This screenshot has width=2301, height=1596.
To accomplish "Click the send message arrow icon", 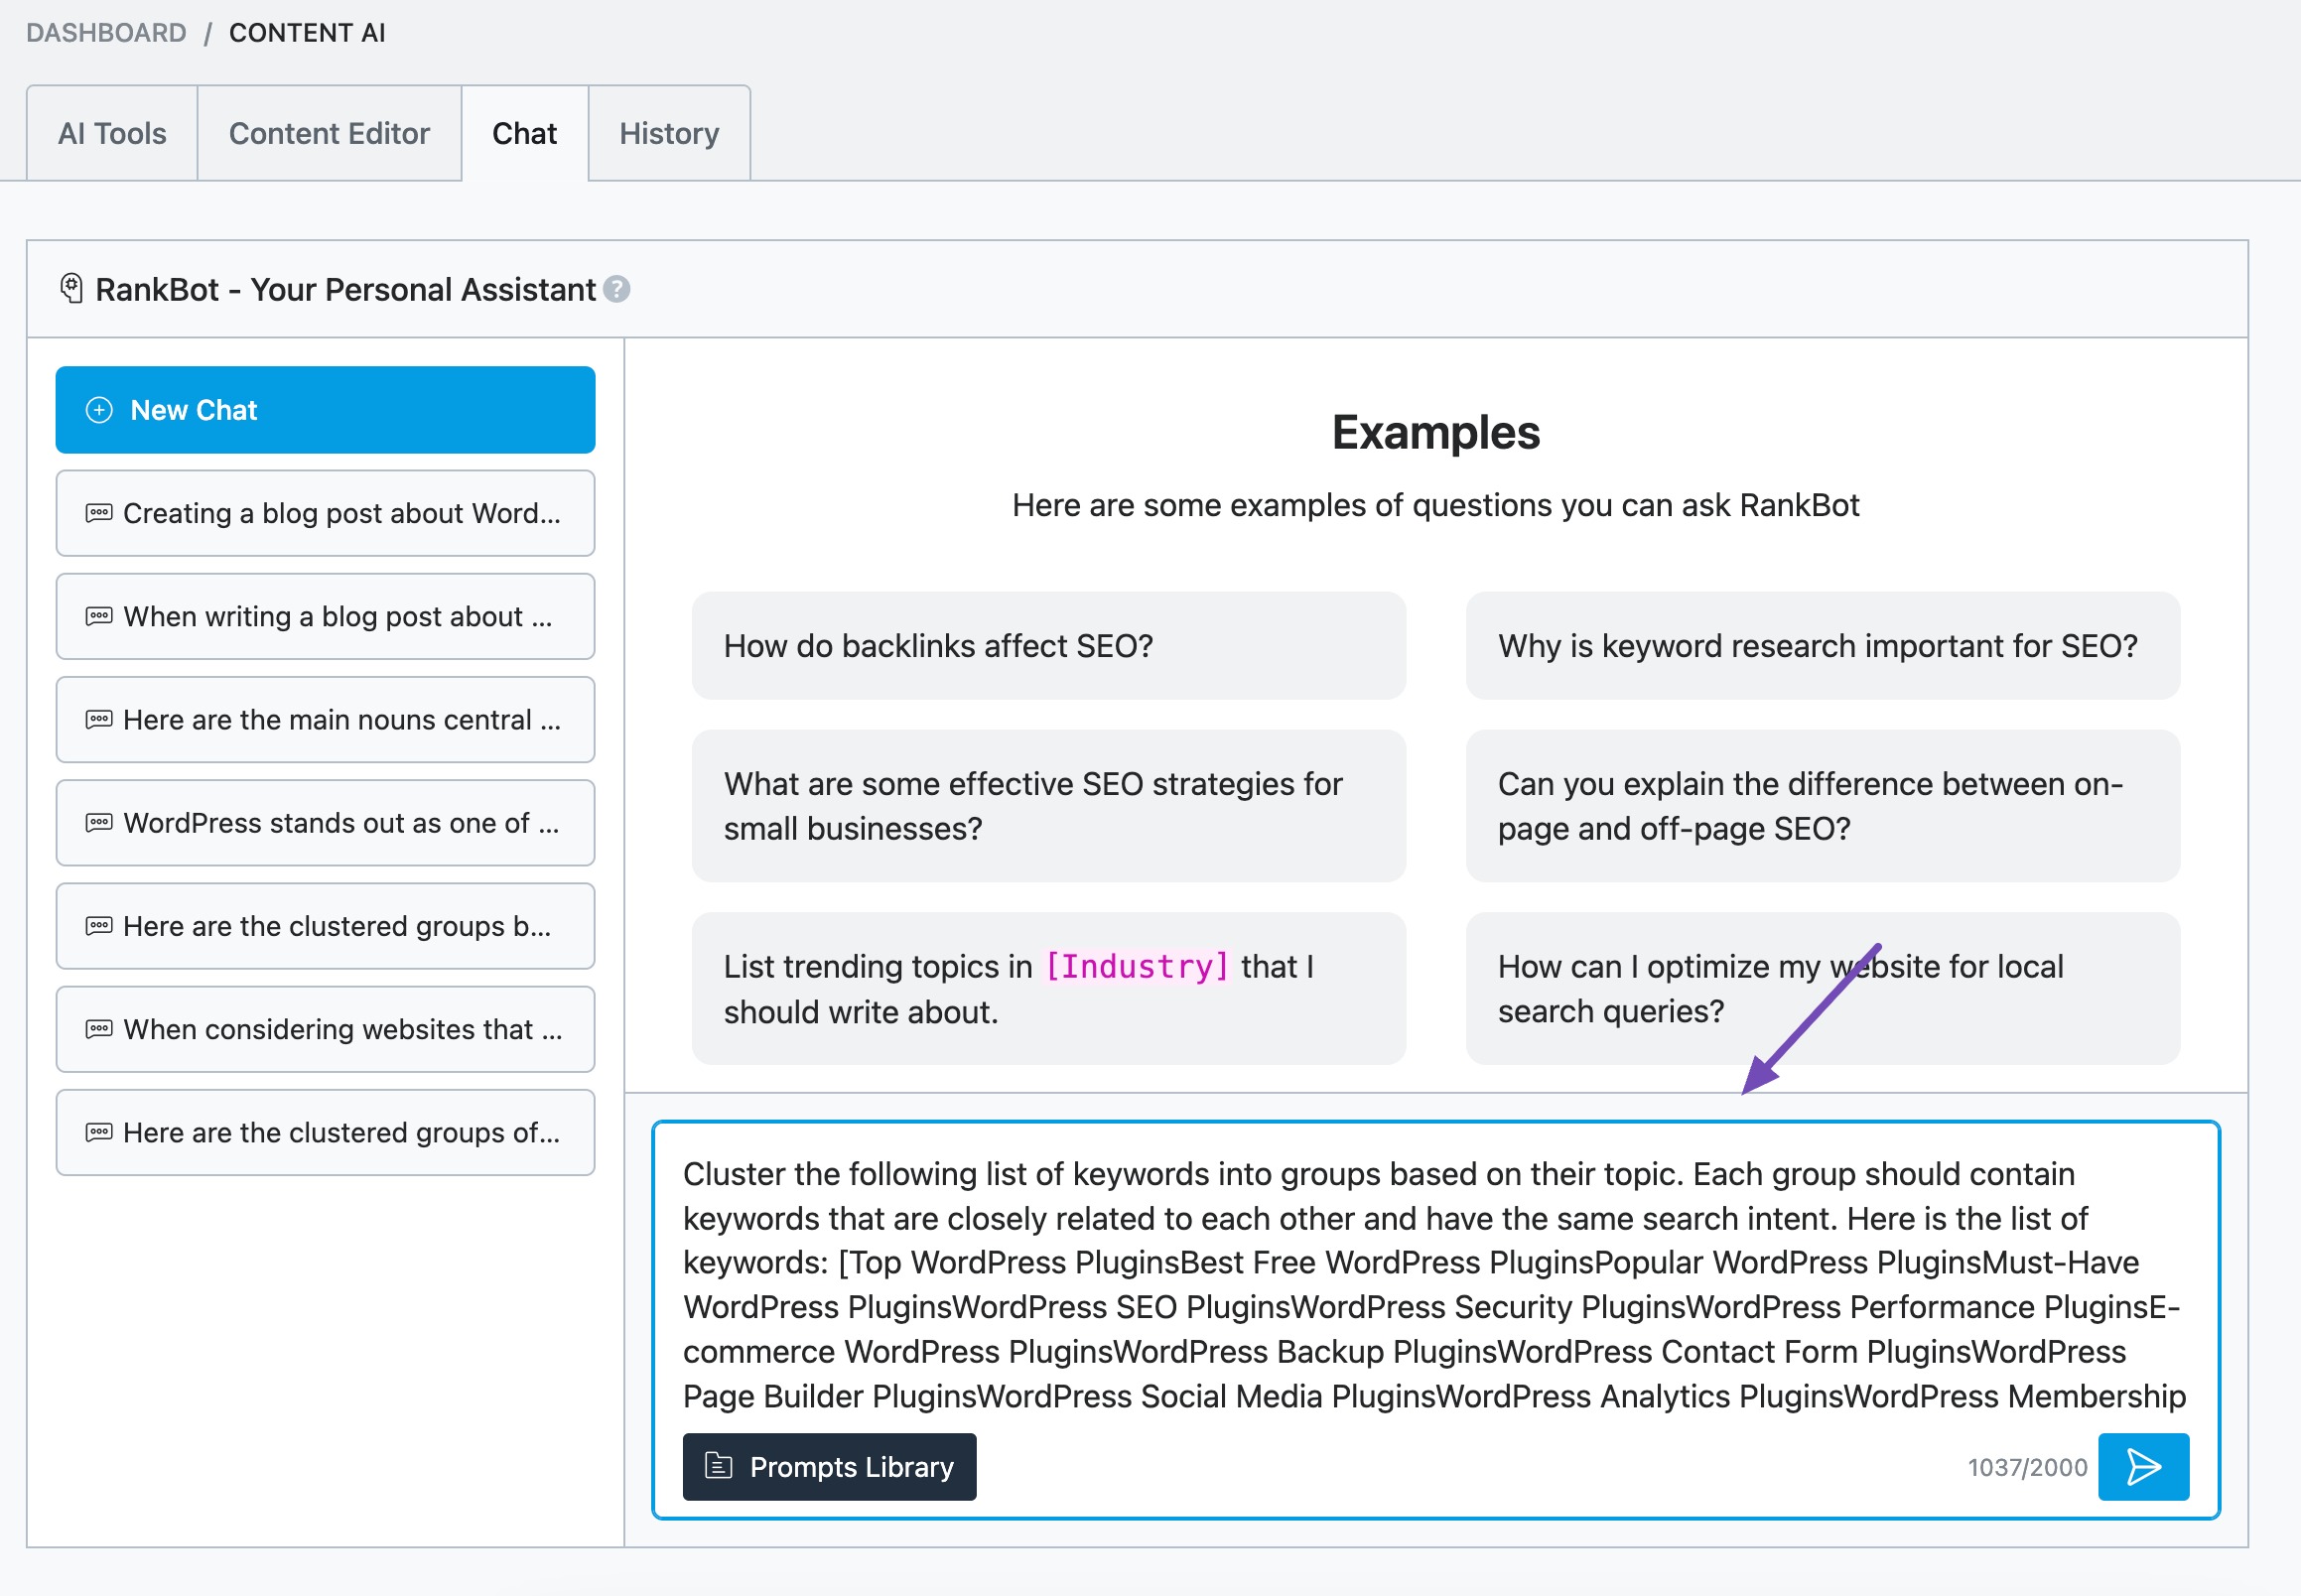I will [x=2142, y=1466].
